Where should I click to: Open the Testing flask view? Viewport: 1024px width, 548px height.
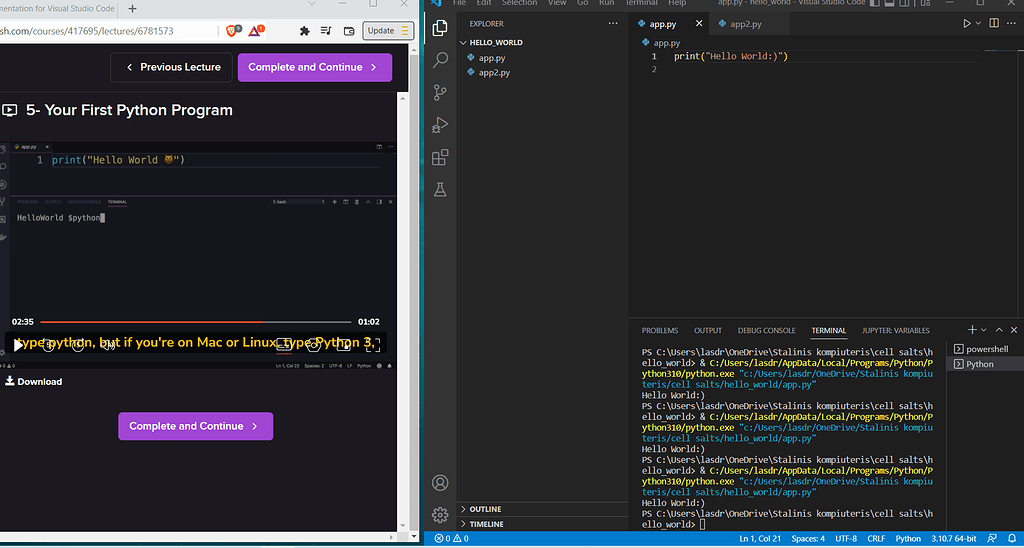[440, 189]
